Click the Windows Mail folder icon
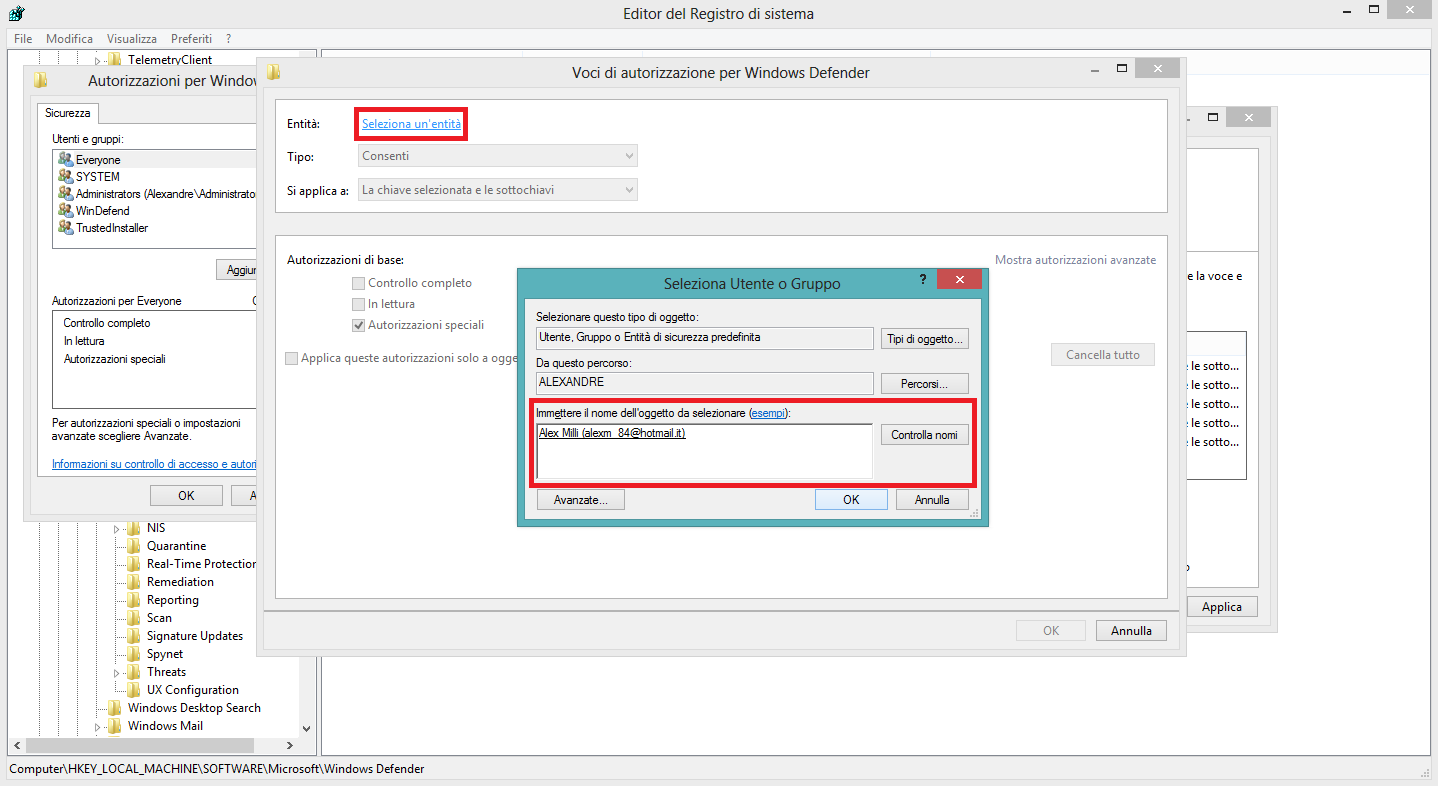 (x=115, y=726)
